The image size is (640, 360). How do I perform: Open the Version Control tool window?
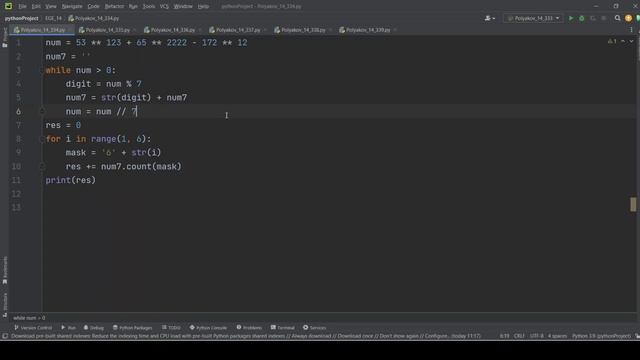33,327
